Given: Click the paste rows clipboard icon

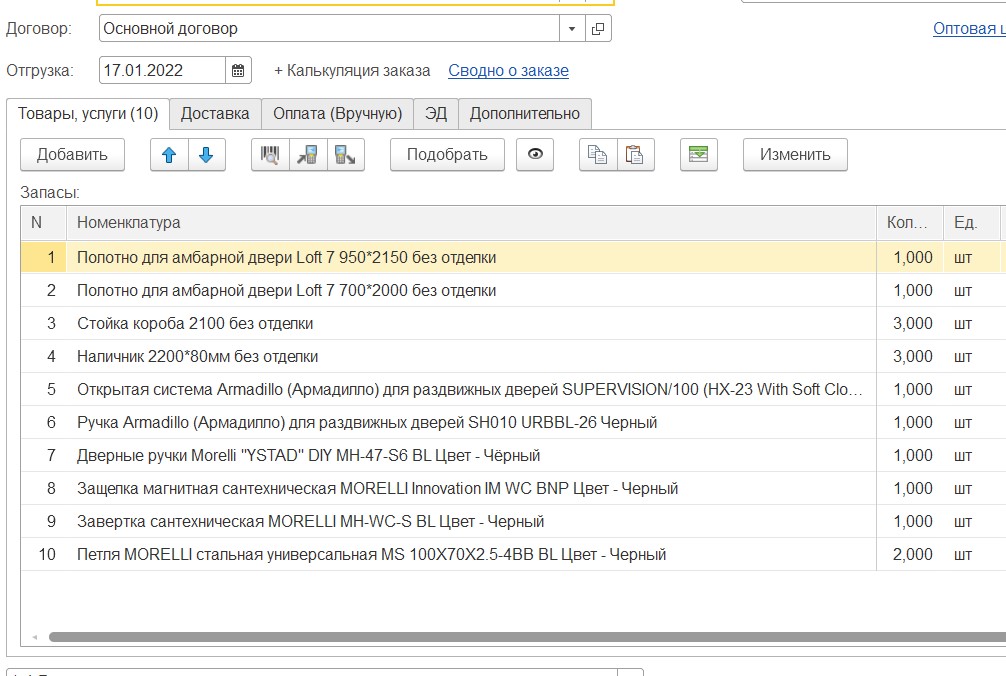Looking at the screenshot, I should [634, 155].
